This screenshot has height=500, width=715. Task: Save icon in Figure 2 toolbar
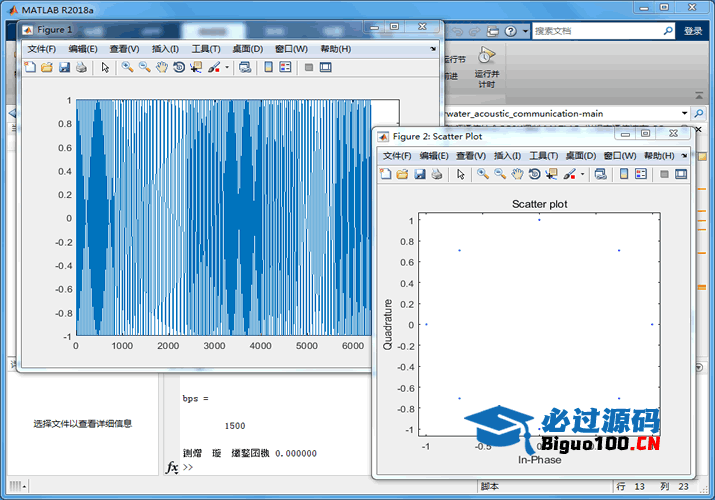[420, 174]
